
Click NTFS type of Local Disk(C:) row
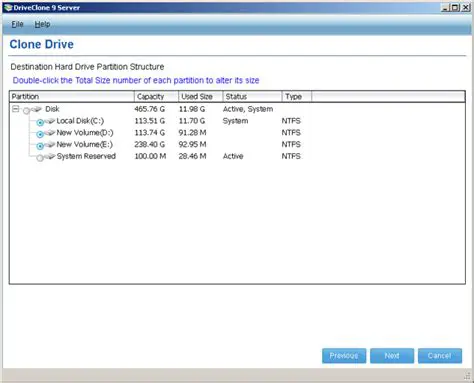coord(291,121)
